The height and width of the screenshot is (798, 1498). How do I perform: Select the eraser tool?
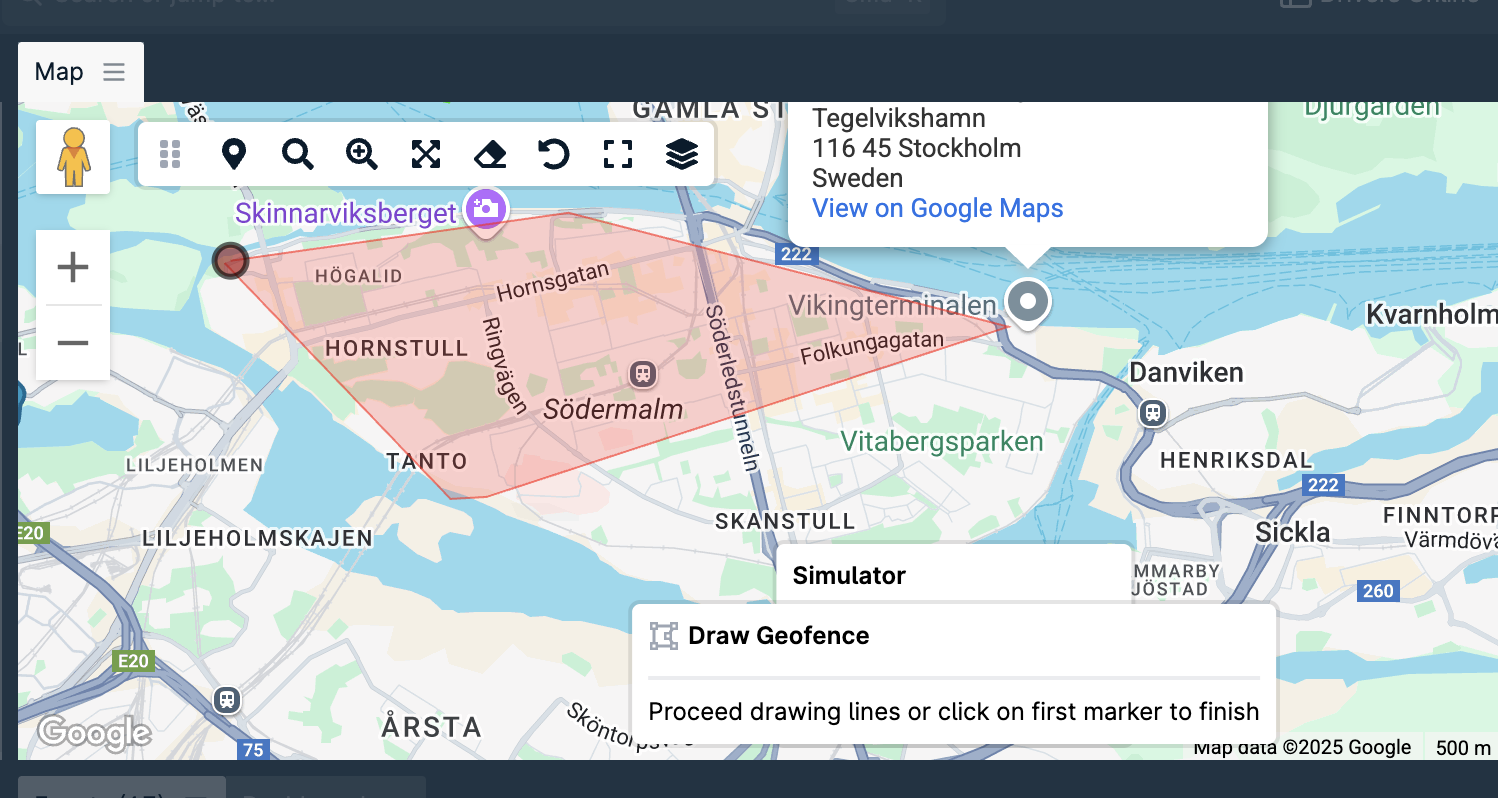click(490, 154)
